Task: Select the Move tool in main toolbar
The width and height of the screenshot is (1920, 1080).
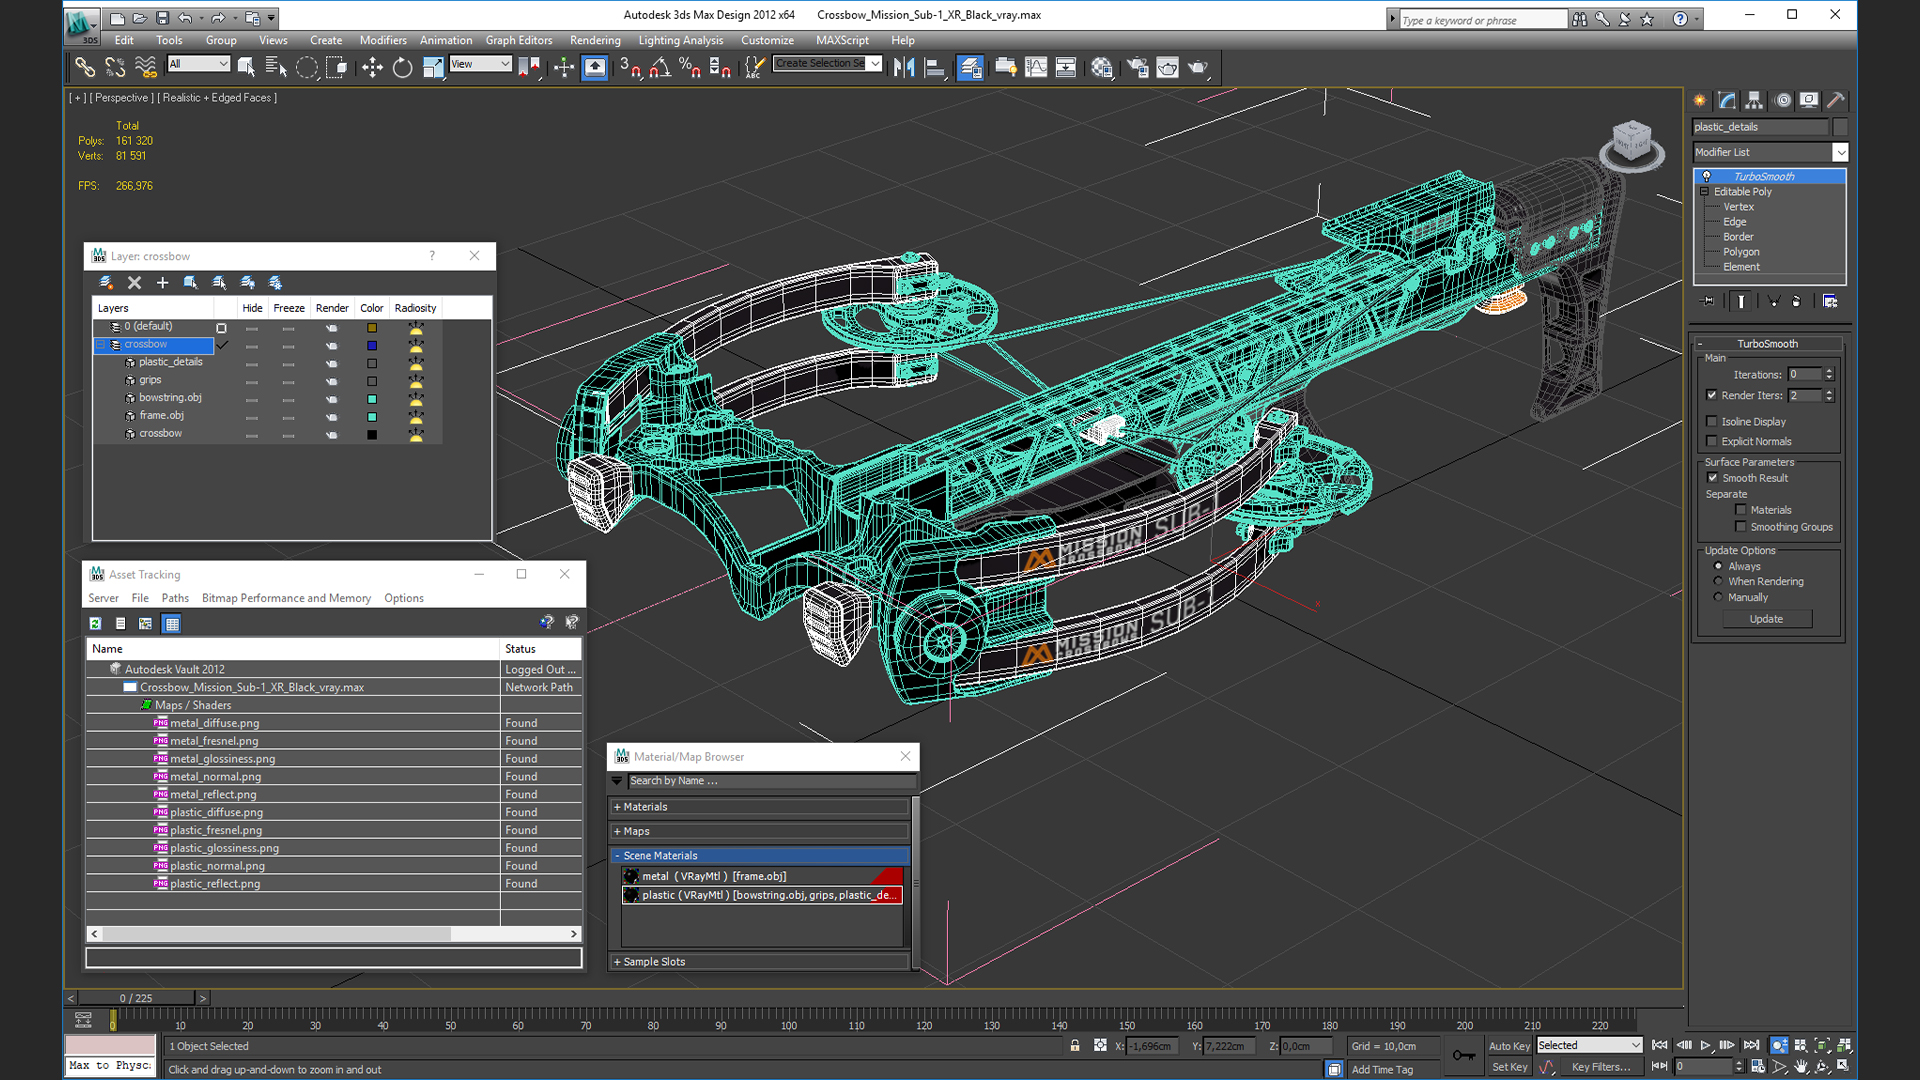Action: (x=372, y=67)
